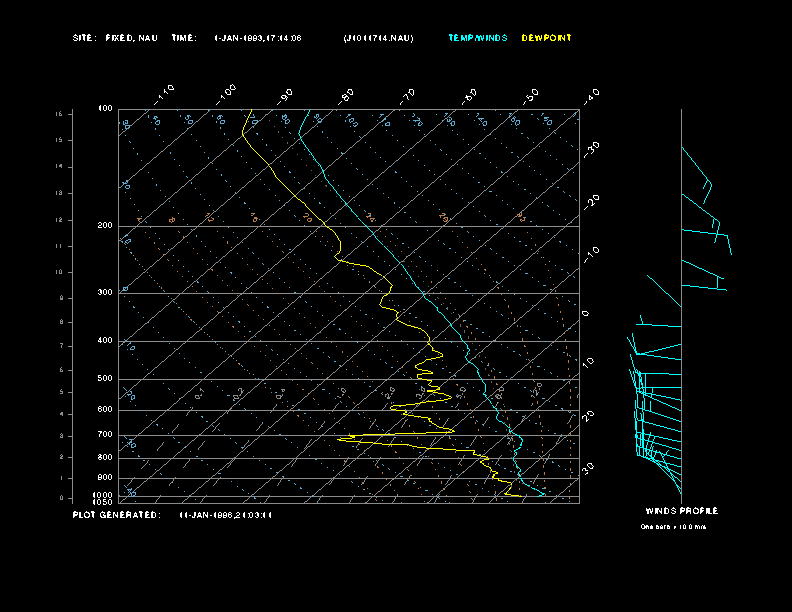
Task: Click the One barb wind scale note
Action: tap(673, 527)
